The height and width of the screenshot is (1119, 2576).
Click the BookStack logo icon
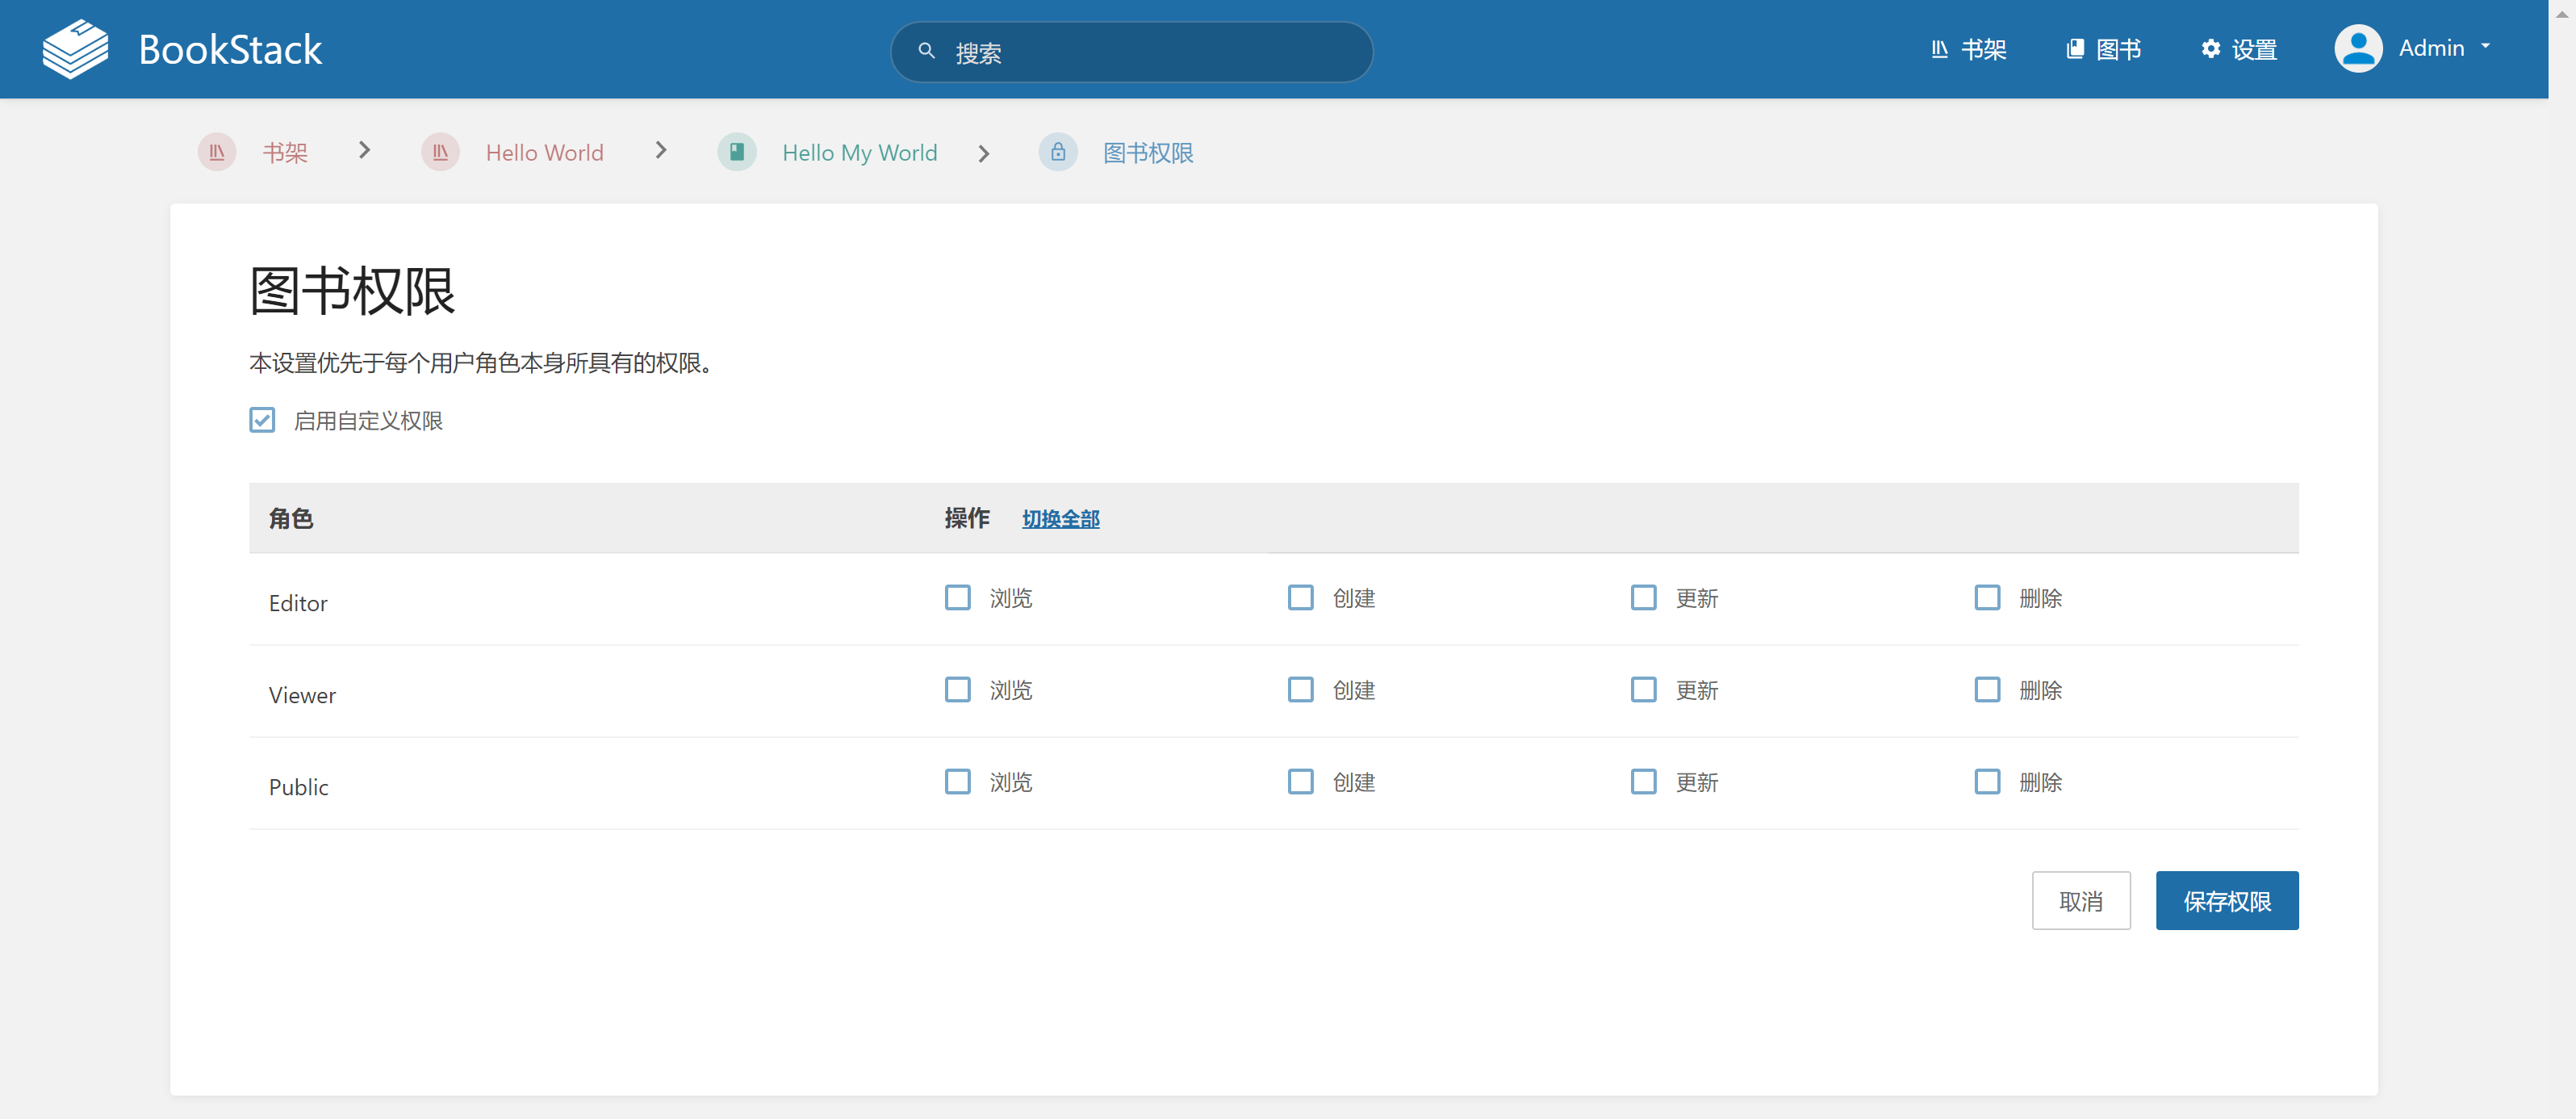75,49
